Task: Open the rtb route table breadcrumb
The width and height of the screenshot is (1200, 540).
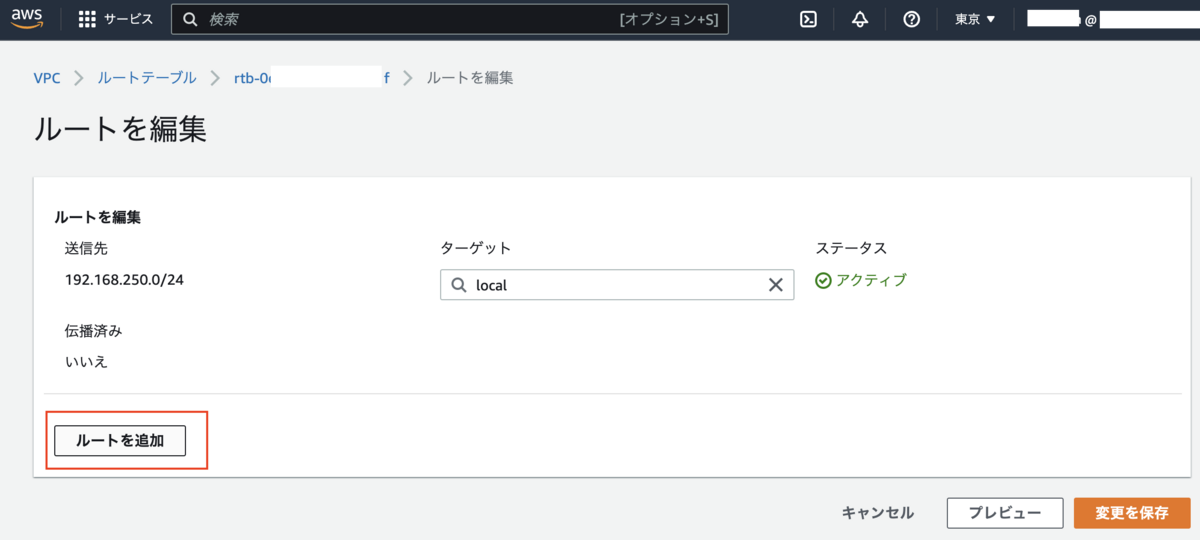Action: (x=312, y=77)
